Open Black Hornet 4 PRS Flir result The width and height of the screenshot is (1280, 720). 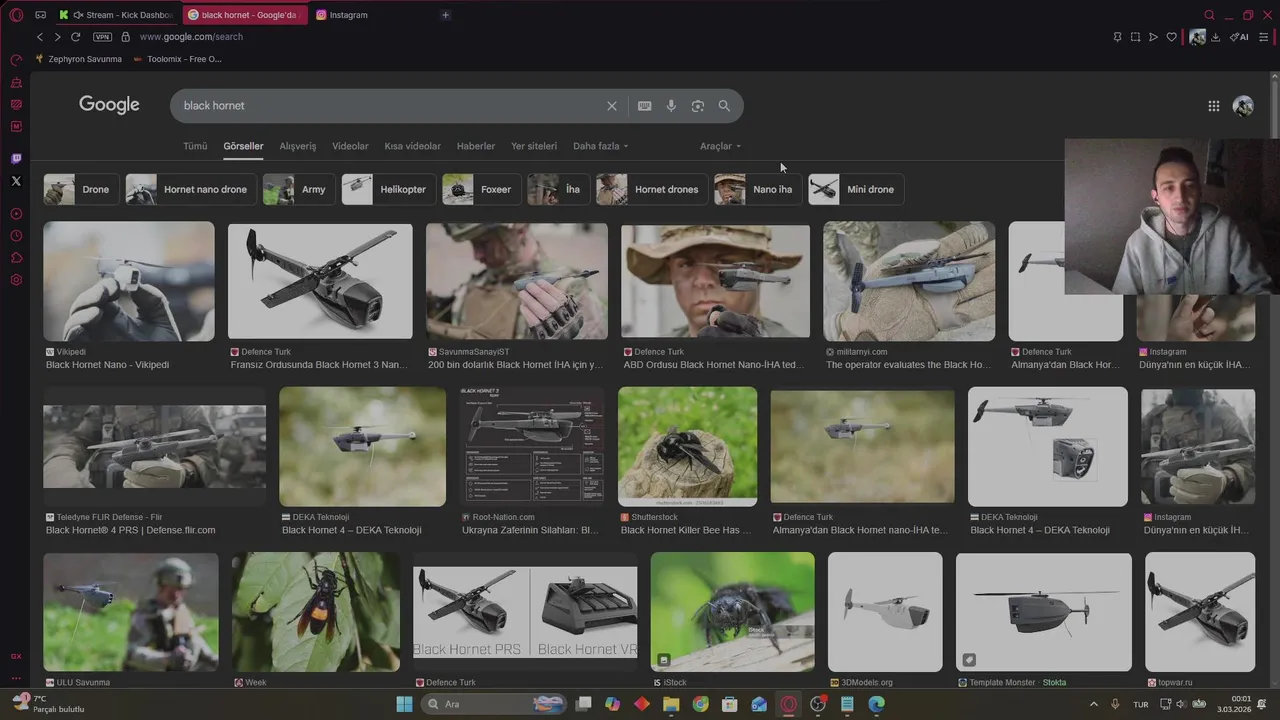[155, 446]
